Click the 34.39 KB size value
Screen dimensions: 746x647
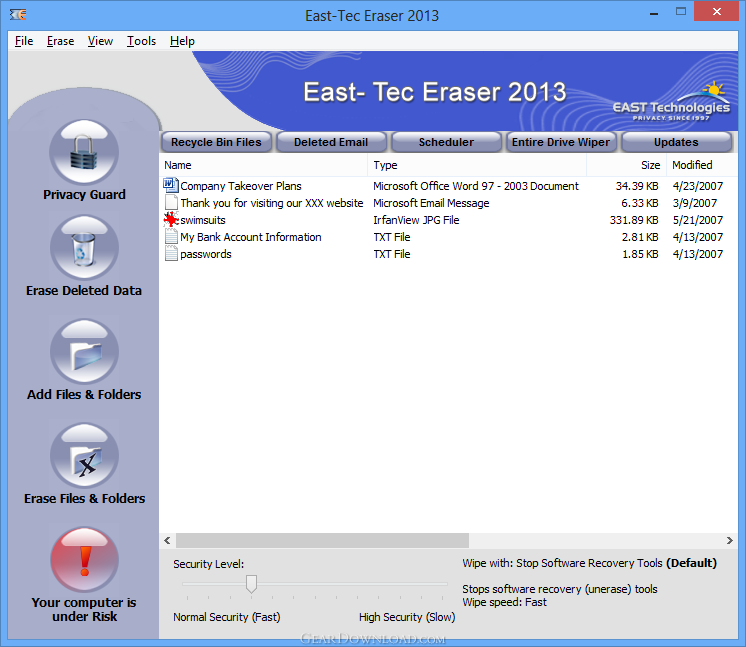click(x=637, y=186)
